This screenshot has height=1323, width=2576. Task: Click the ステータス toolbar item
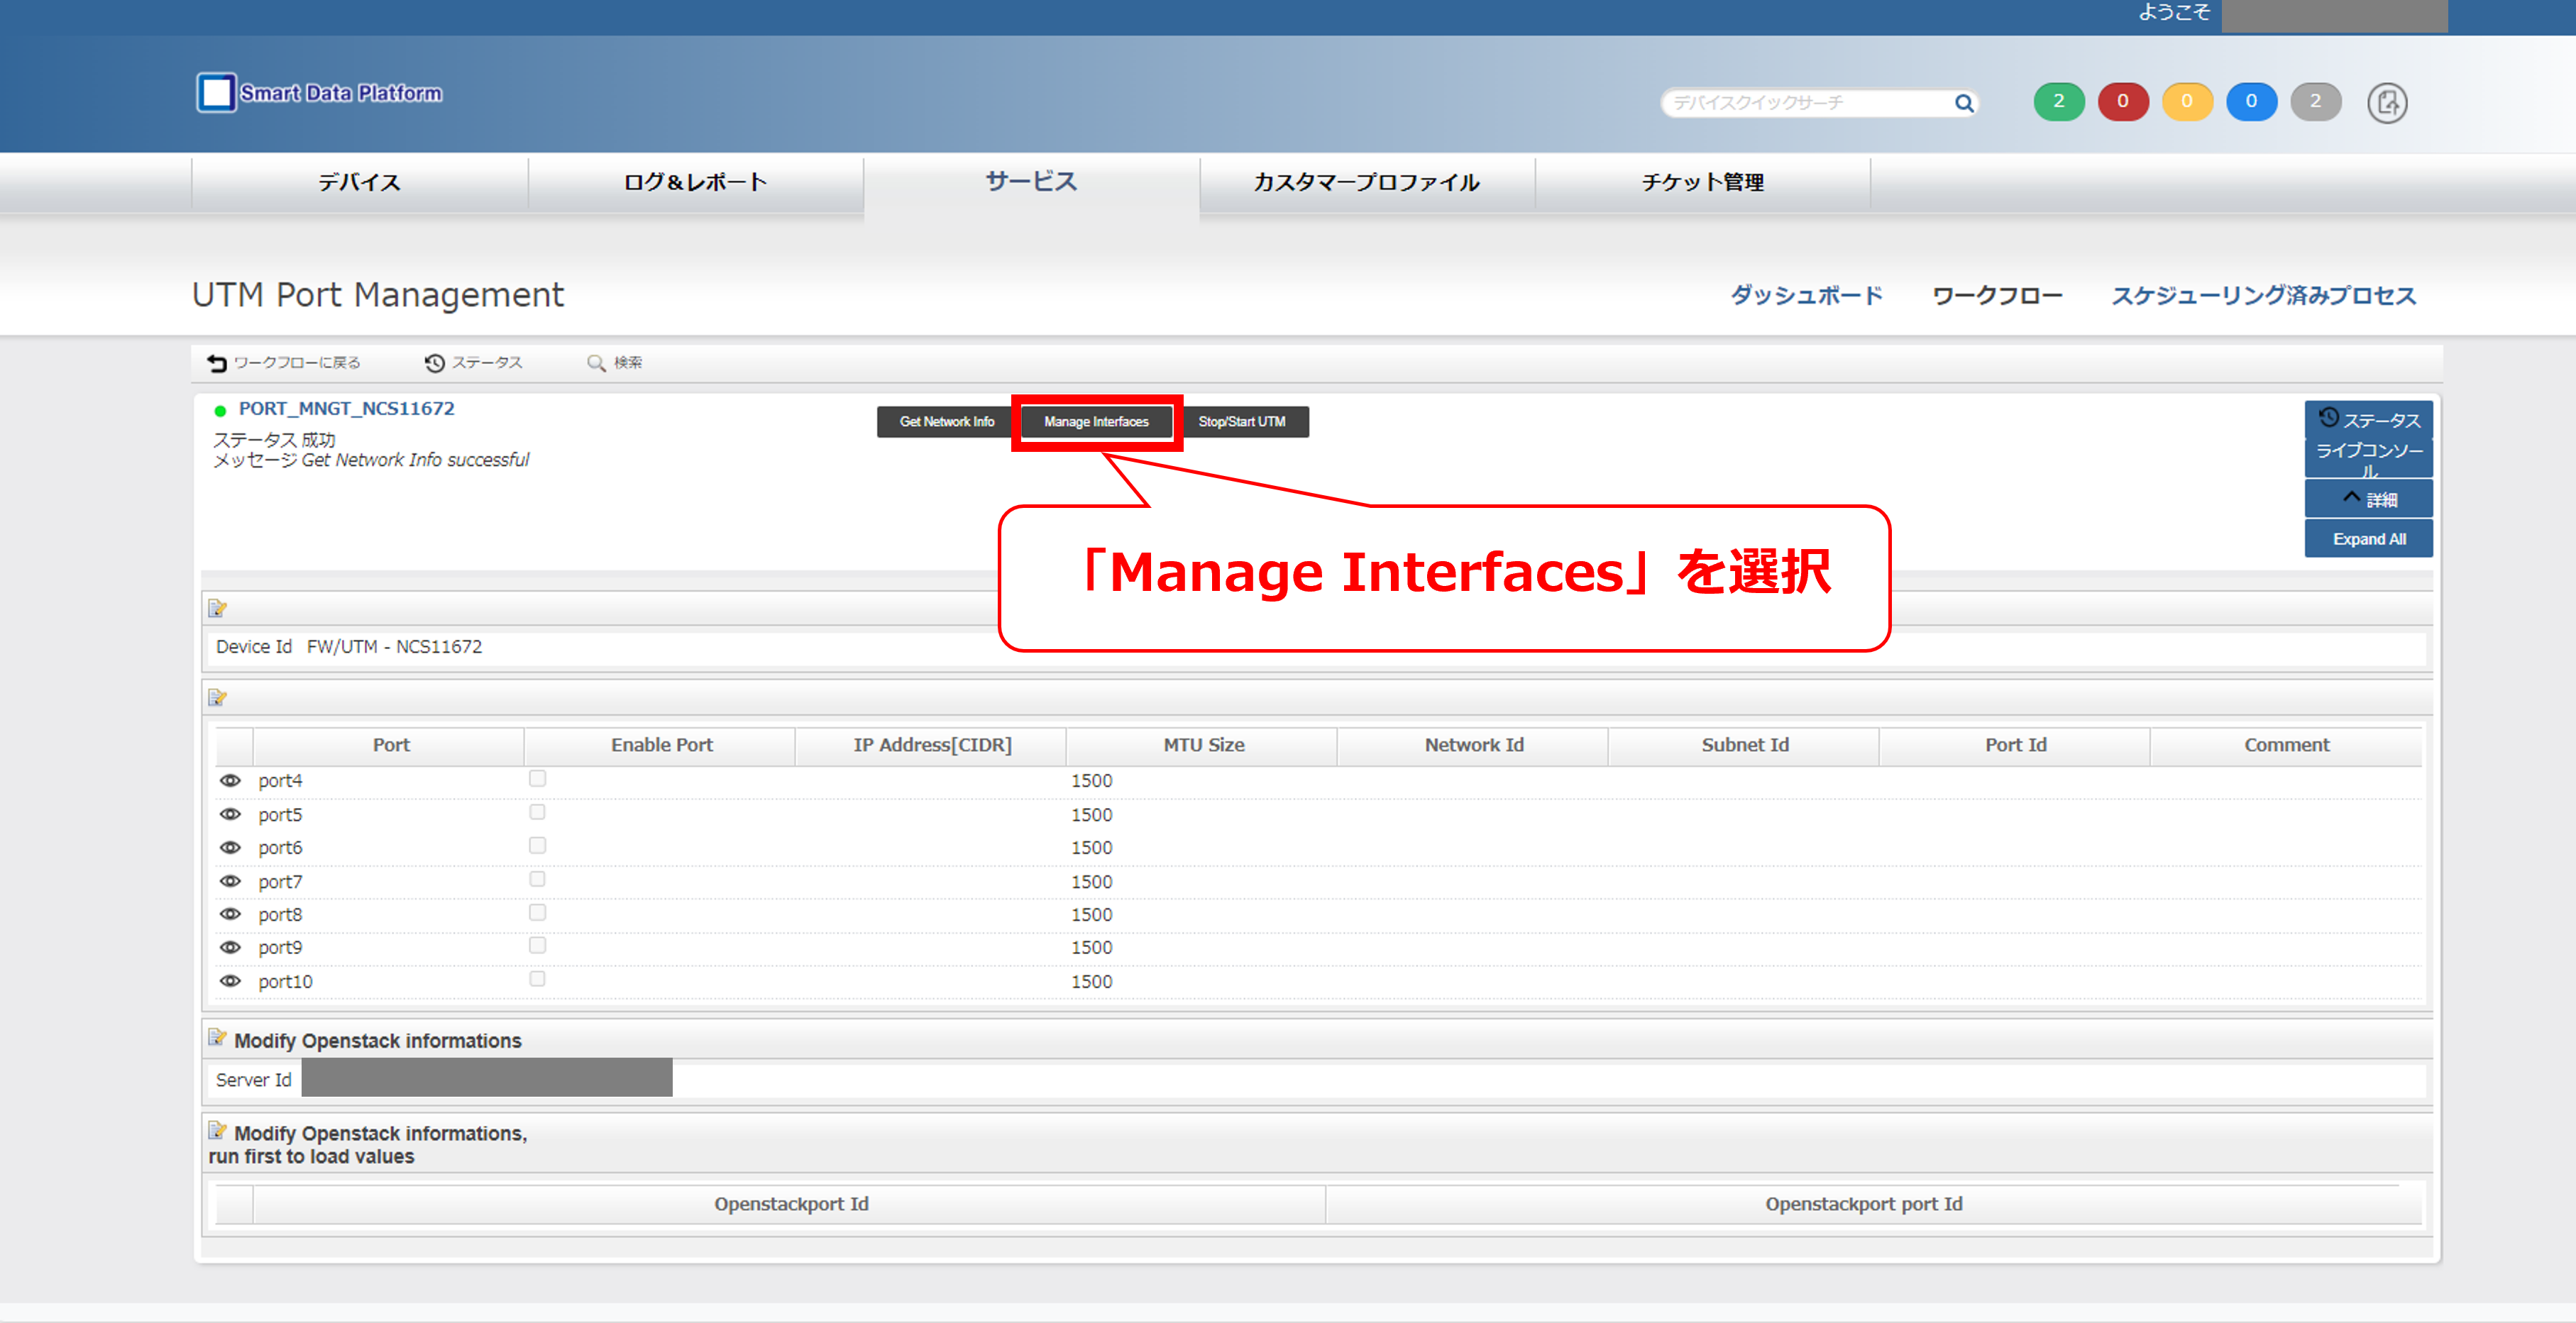(x=474, y=363)
